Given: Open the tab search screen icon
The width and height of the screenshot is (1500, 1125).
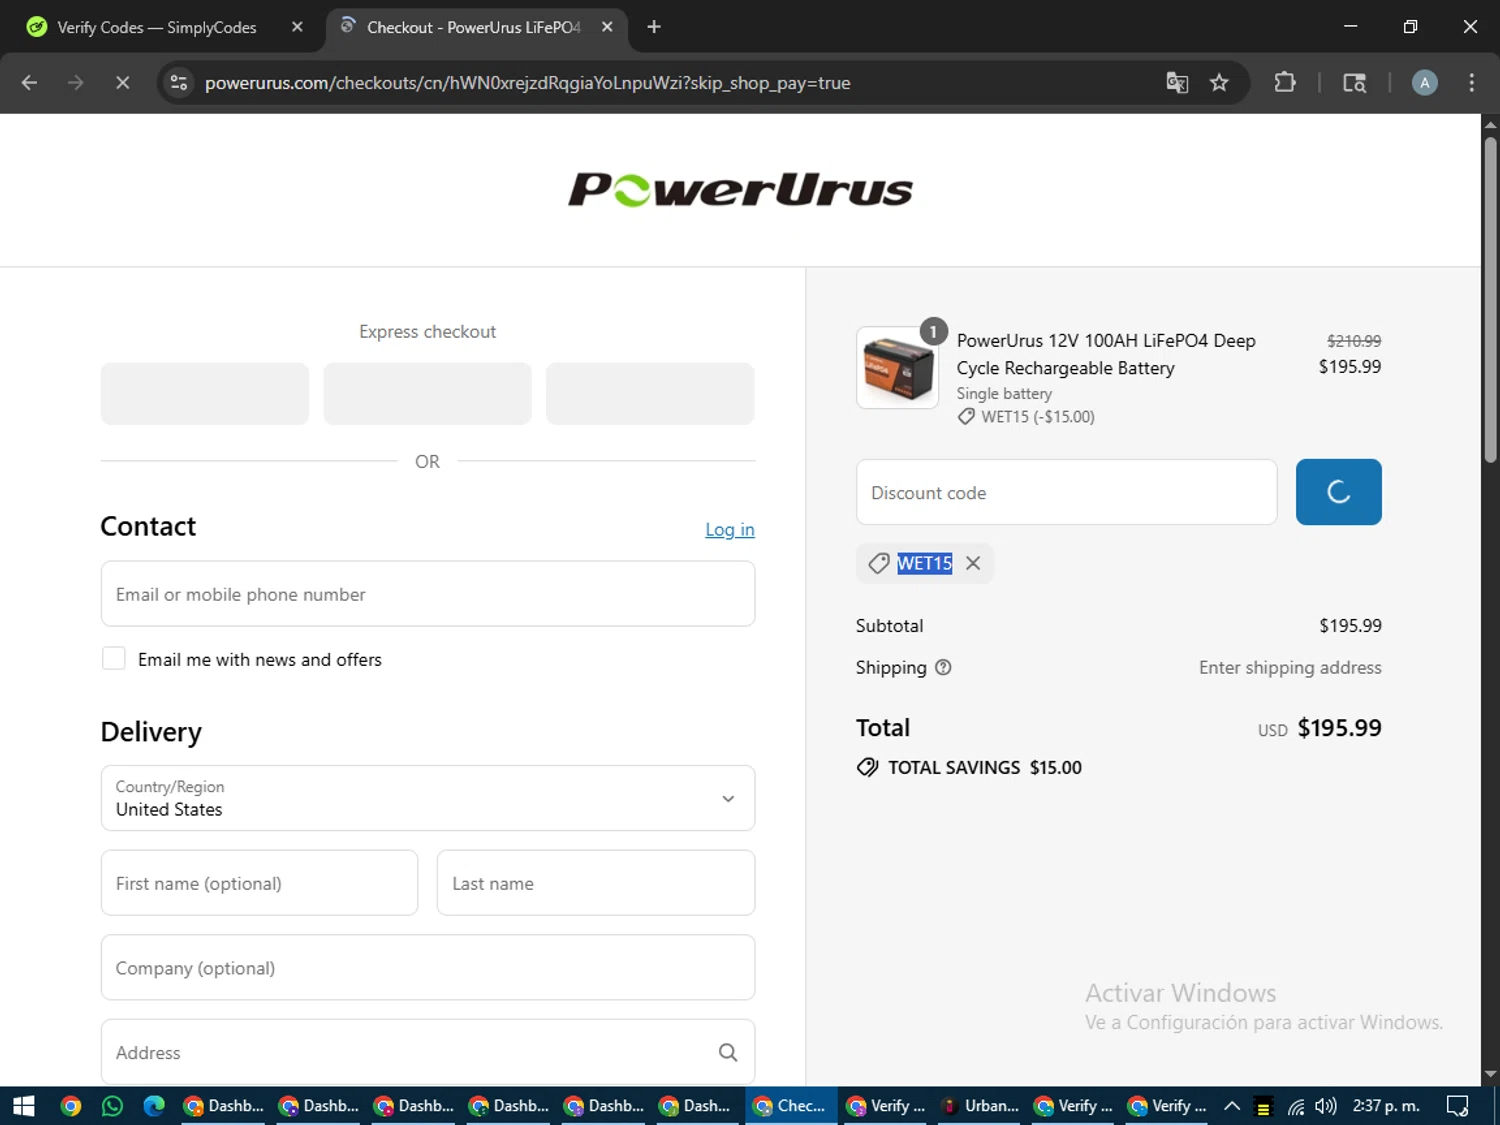Looking at the screenshot, I should coord(1354,83).
